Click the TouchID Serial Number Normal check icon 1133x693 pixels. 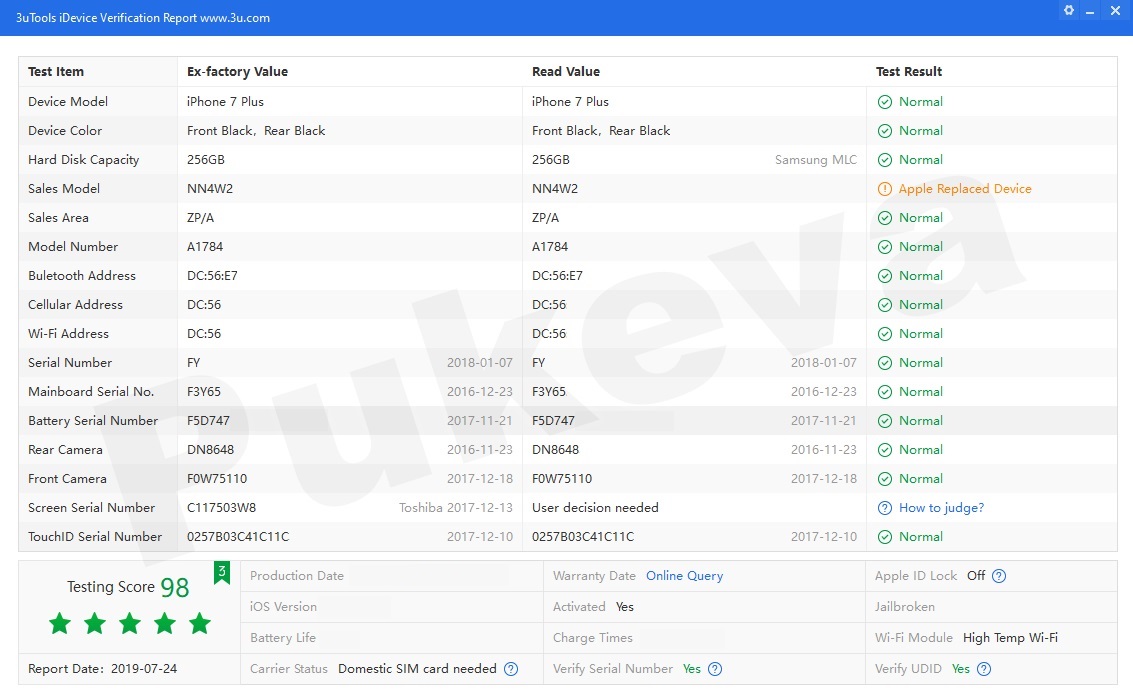pyautogui.click(x=884, y=537)
